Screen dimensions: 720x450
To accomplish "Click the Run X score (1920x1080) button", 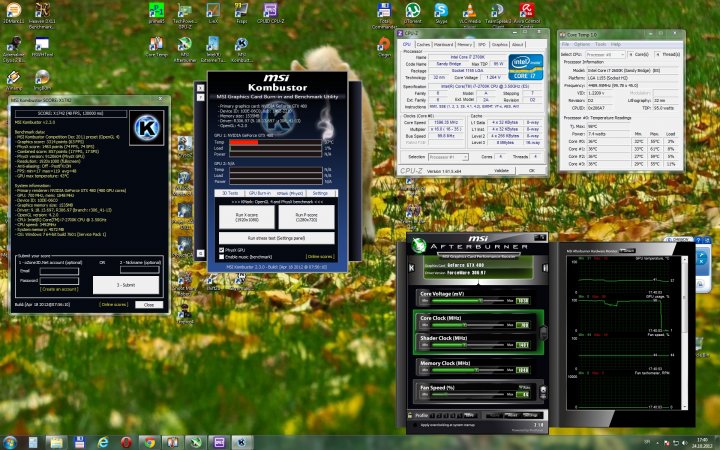I will (x=247, y=217).
